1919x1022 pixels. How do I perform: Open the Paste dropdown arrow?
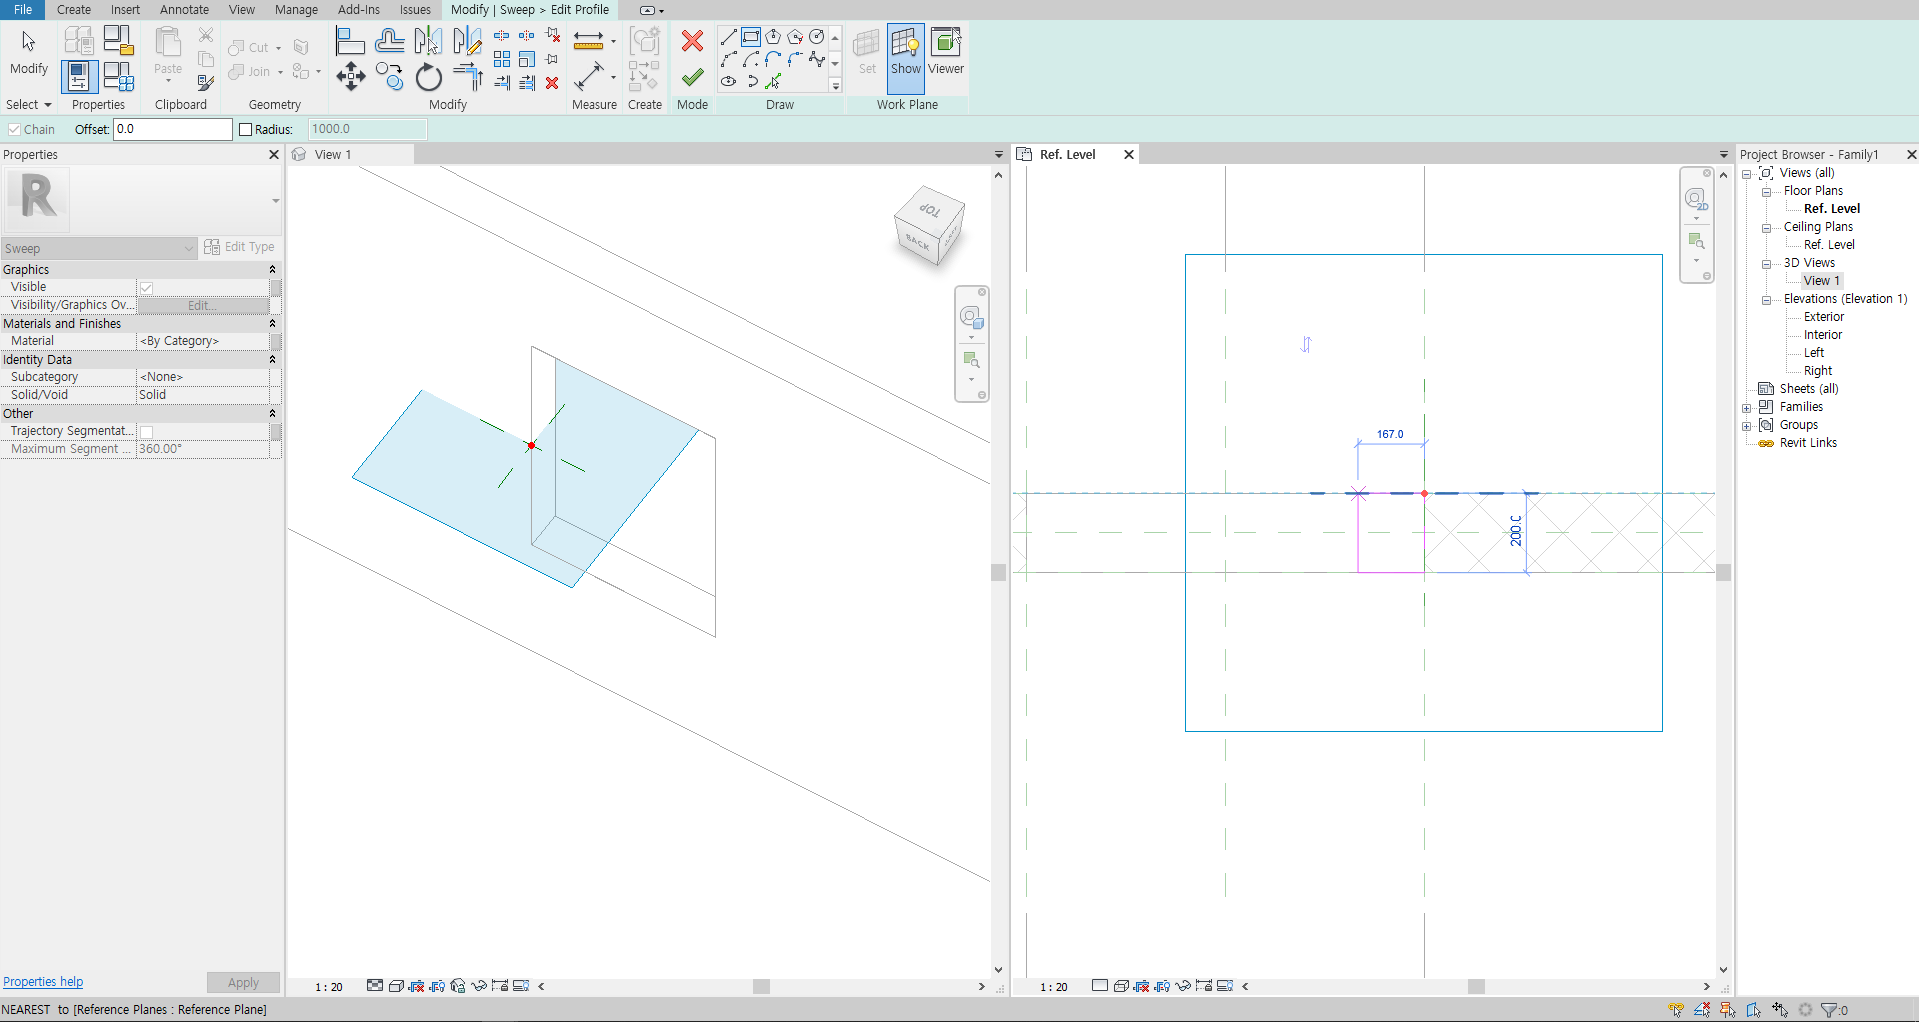tap(168, 80)
